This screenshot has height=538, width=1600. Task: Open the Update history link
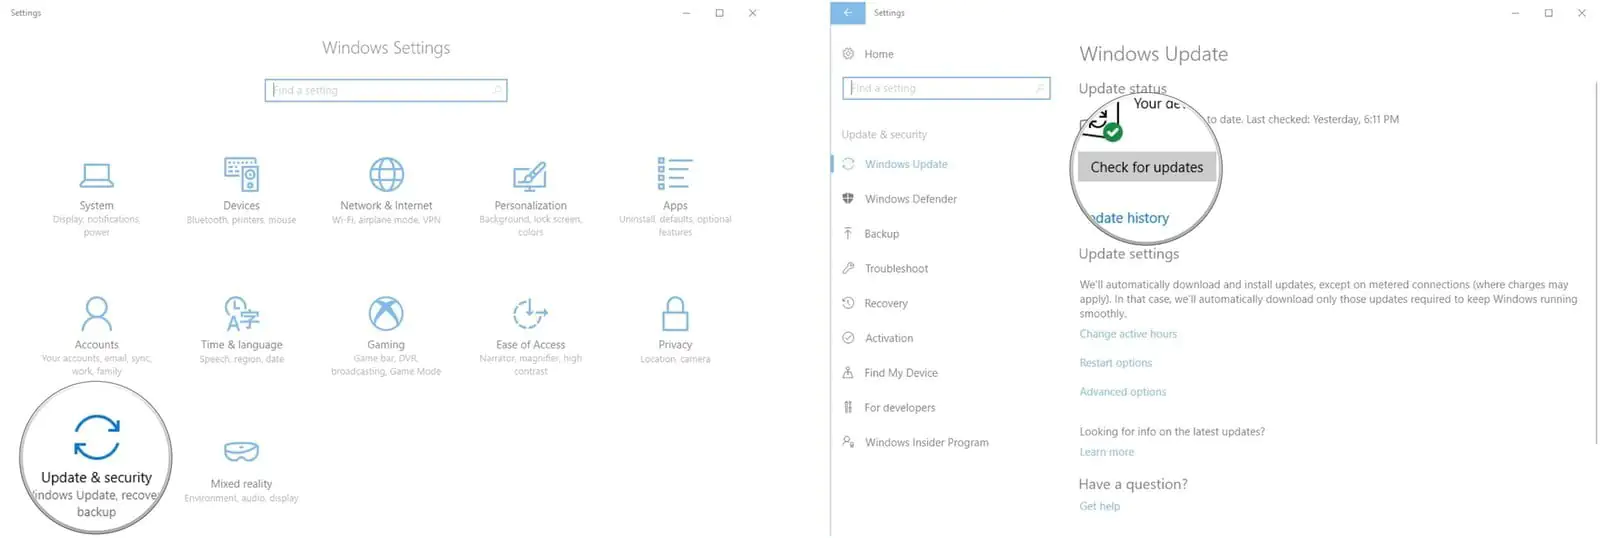click(1130, 218)
